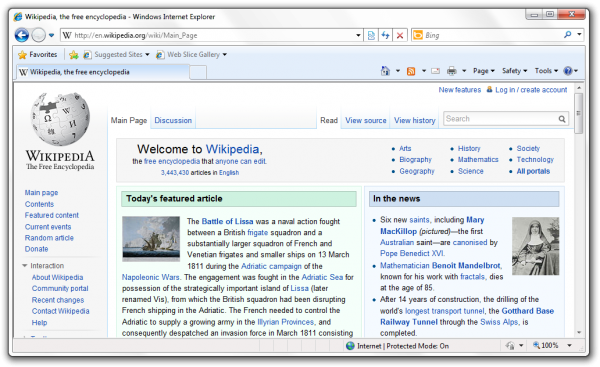The height and width of the screenshot is (367, 600).
Task: Click the Home icon in command bar
Action: (385, 71)
